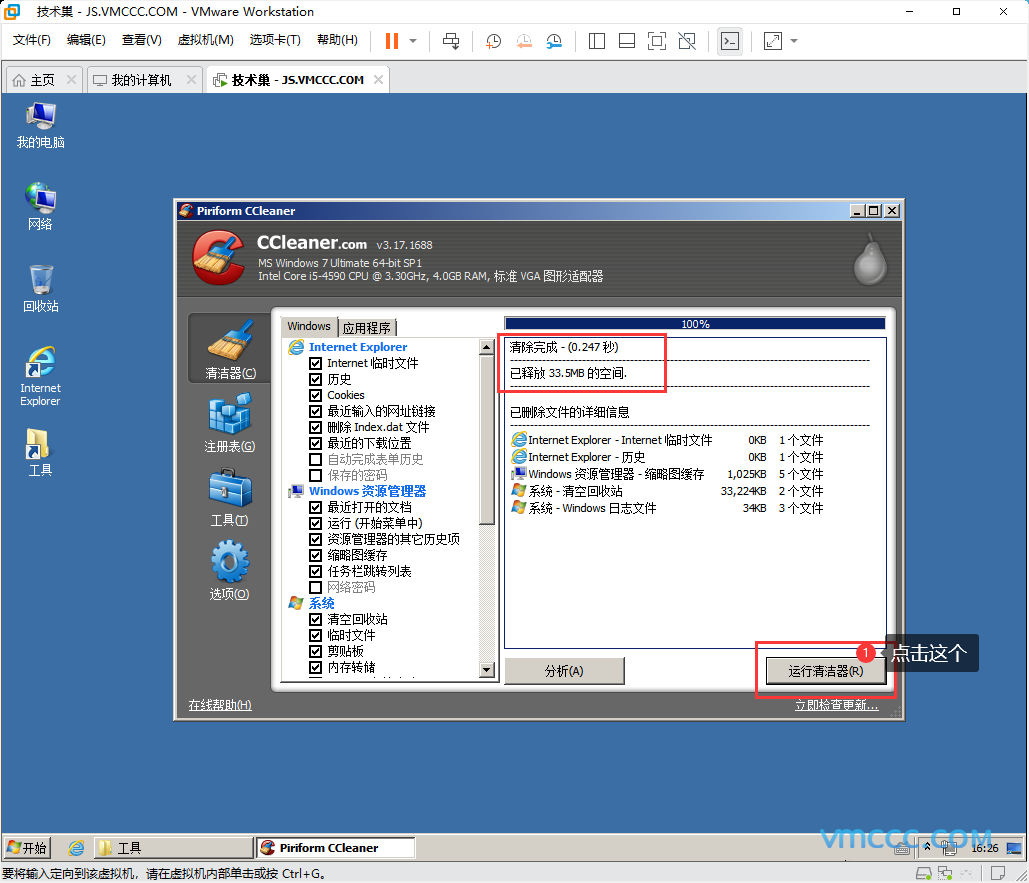Select Windows 资源管理器 - 缩略图缓存 result row
Viewport: 1029px width, 883px height.
click(667, 474)
